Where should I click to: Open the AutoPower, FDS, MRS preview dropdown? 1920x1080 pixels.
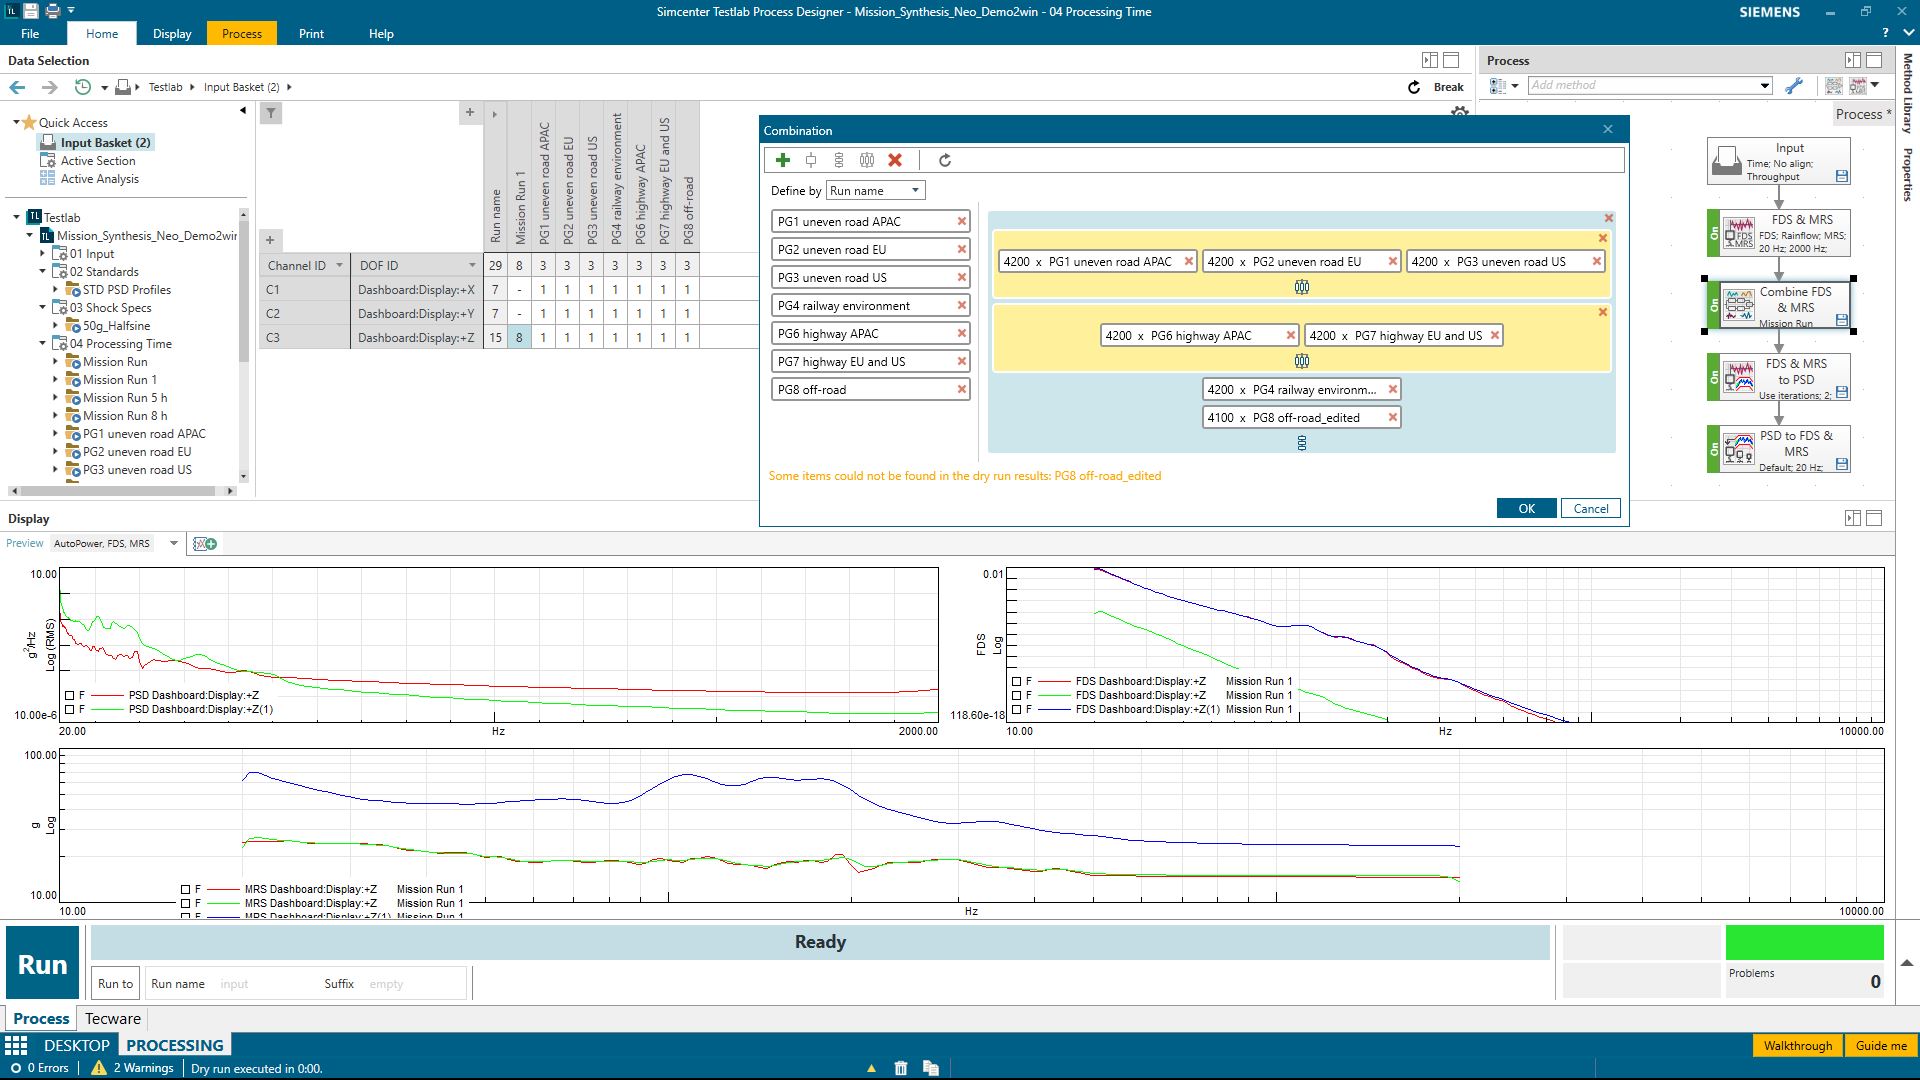[x=173, y=543]
